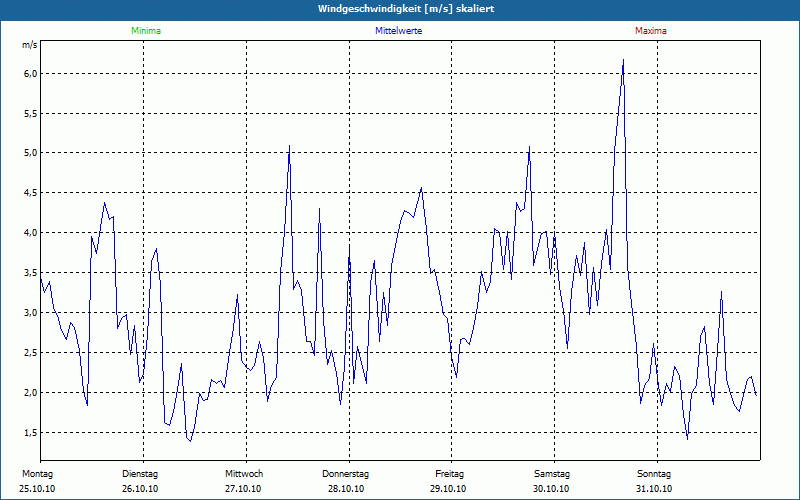This screenshot has width=800, height=500.
Task: Click the date 31.10.10
Action: click(x=654, y=489)
